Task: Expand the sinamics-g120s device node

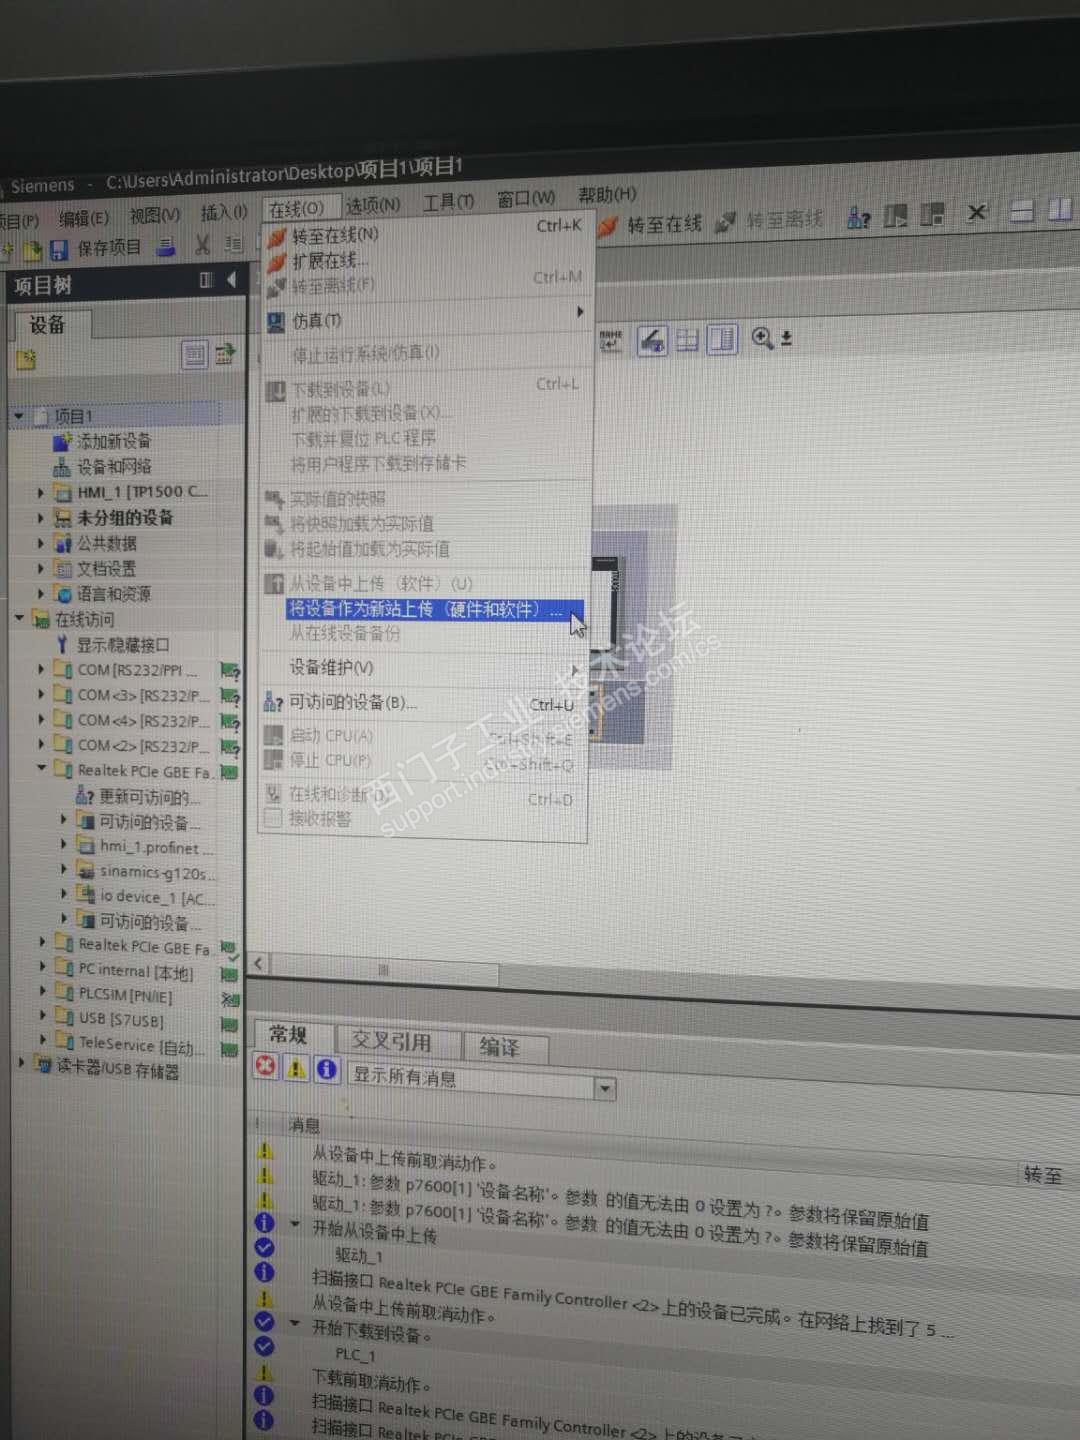Action: click(x=64, y=869)
